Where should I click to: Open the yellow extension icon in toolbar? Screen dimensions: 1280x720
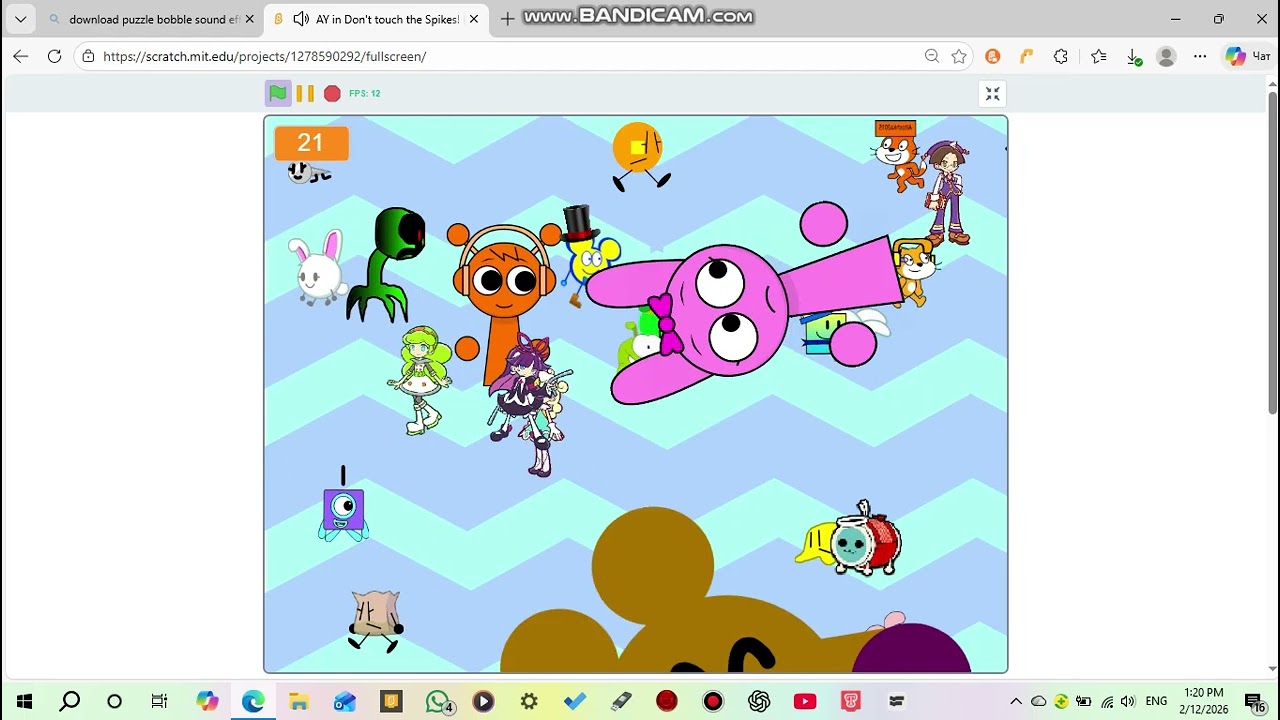point(1026,56)
